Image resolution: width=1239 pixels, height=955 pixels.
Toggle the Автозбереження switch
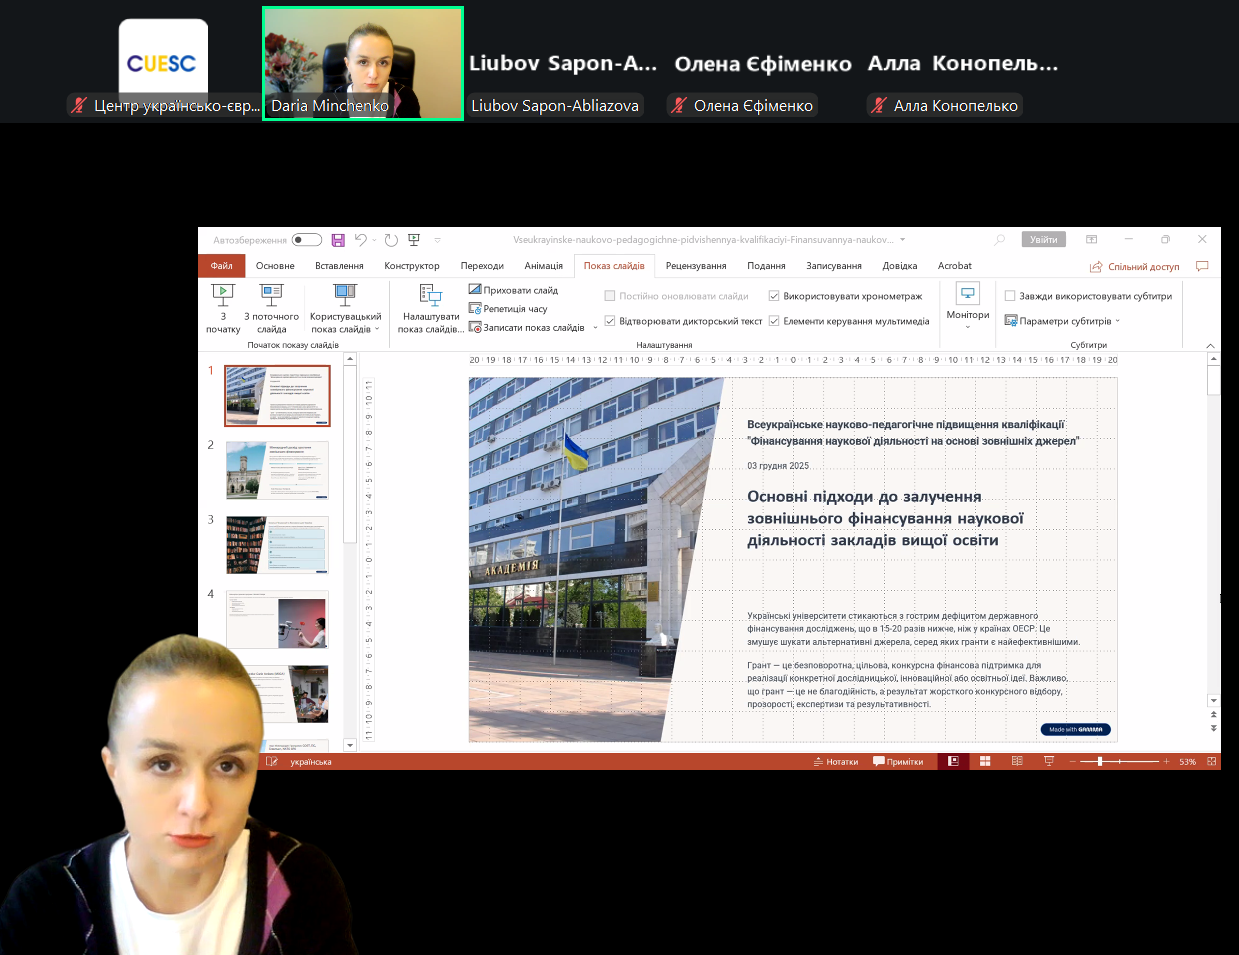click(307, 240)
